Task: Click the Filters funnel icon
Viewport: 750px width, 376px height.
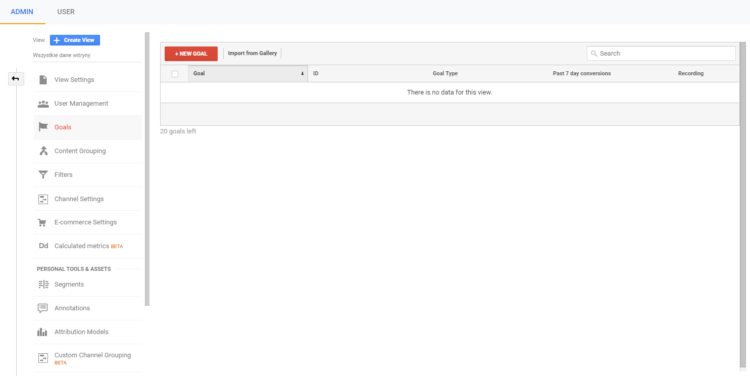Action: click(43, 175)
